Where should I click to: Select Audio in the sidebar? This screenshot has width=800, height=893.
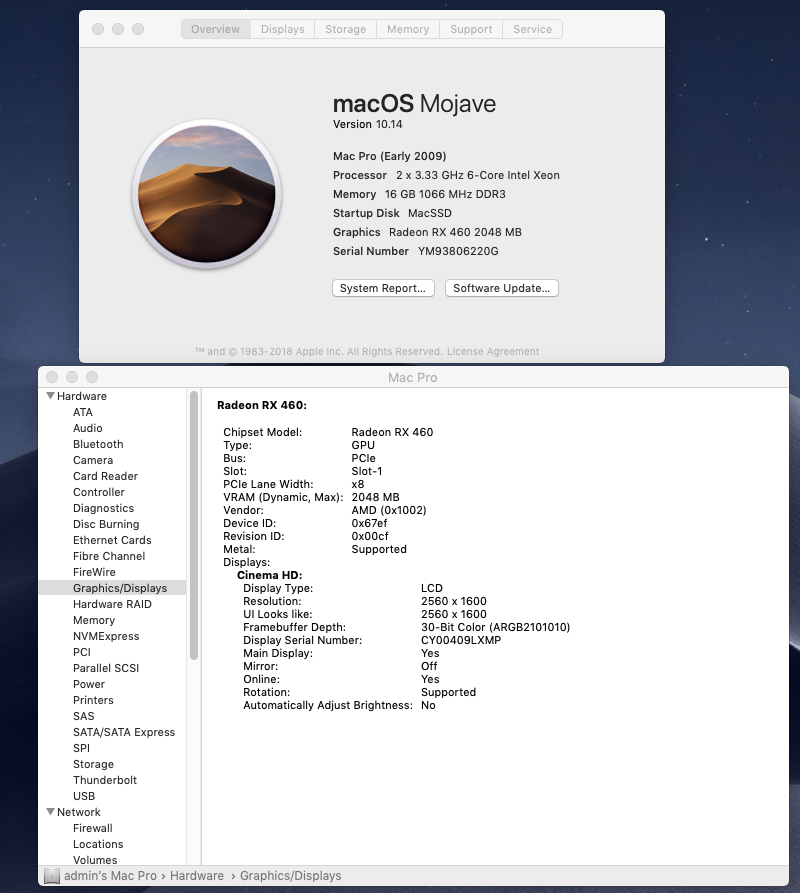click(88, 428)
